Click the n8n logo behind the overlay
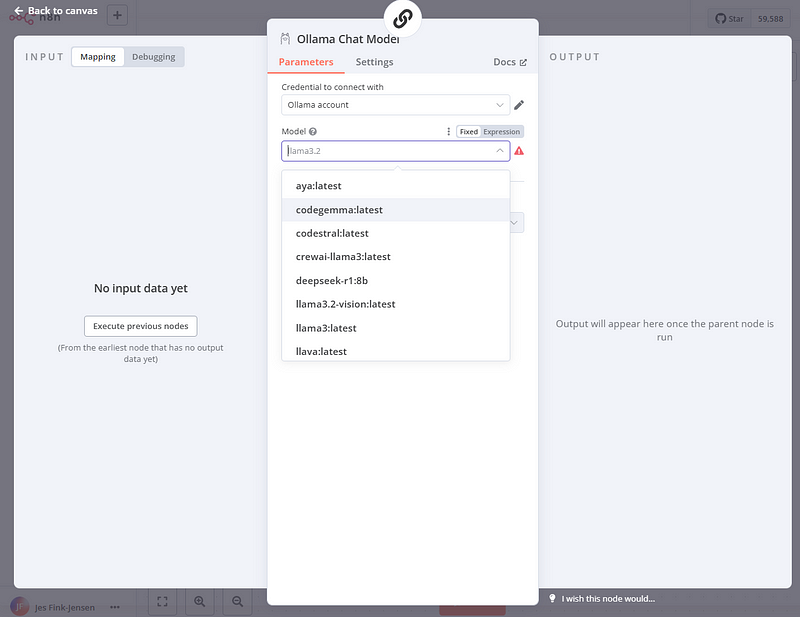This screenshot has width=800, height=617. (35, 18)
